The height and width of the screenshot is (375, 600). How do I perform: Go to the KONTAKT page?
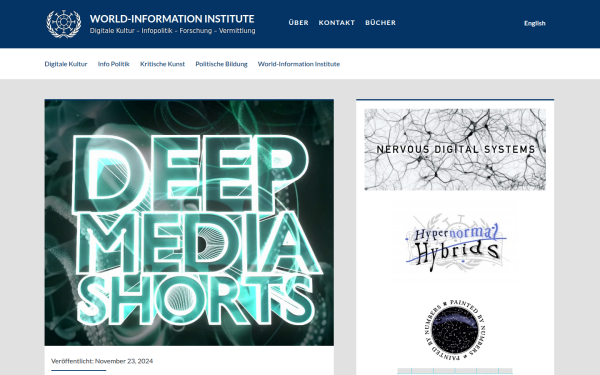tap(337, 23)
